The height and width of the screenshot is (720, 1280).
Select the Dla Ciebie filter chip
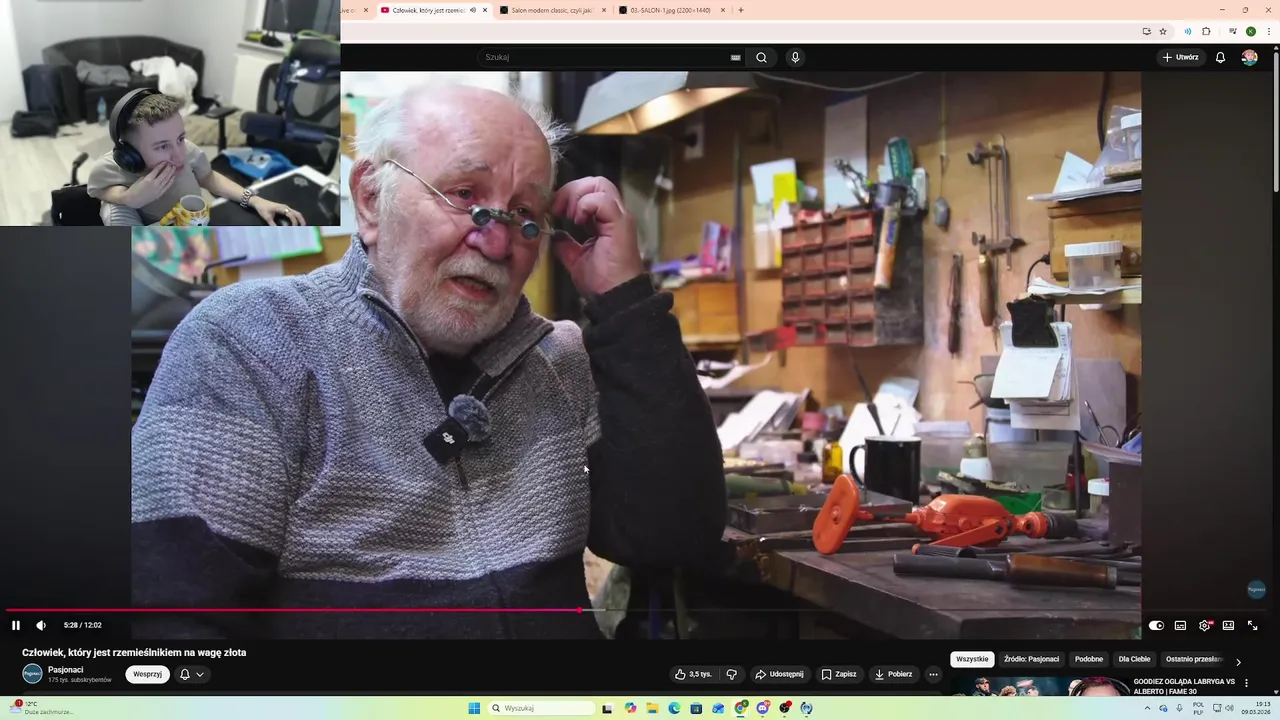pyautogui.click(x=1134, y=659)
